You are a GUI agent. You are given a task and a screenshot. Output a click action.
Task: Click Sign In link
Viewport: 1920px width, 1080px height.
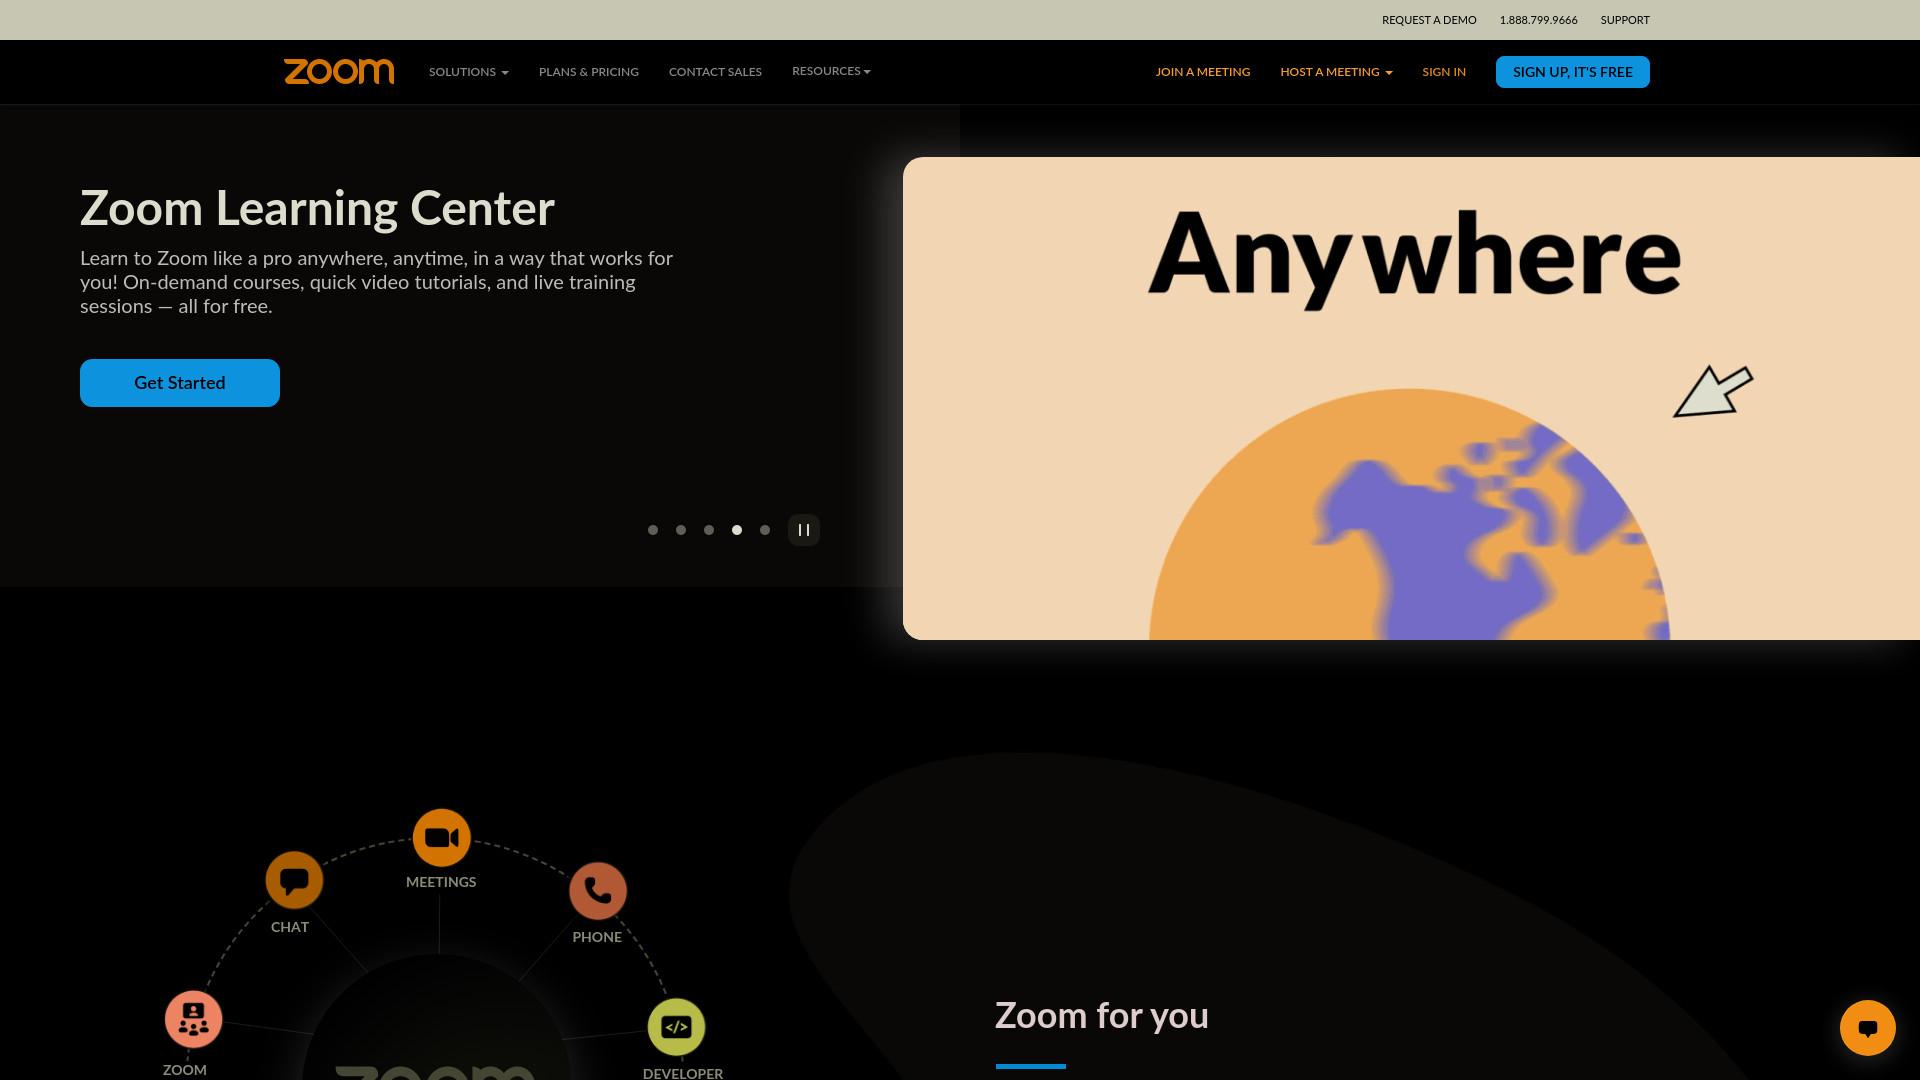click(x=1444, y=72)
